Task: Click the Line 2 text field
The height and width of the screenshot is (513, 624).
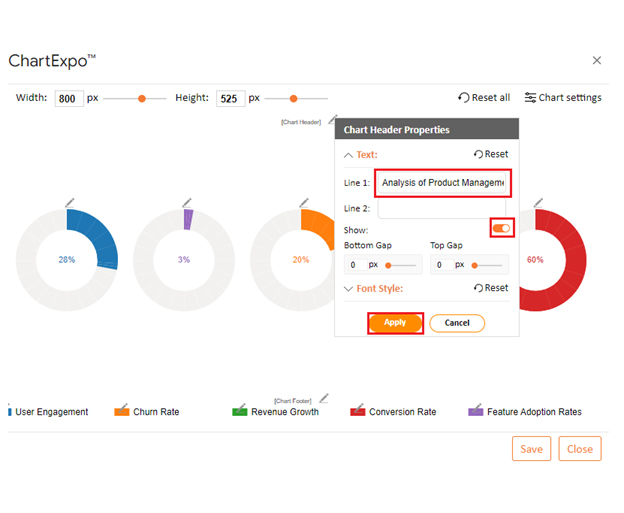Action: (442, 208)
